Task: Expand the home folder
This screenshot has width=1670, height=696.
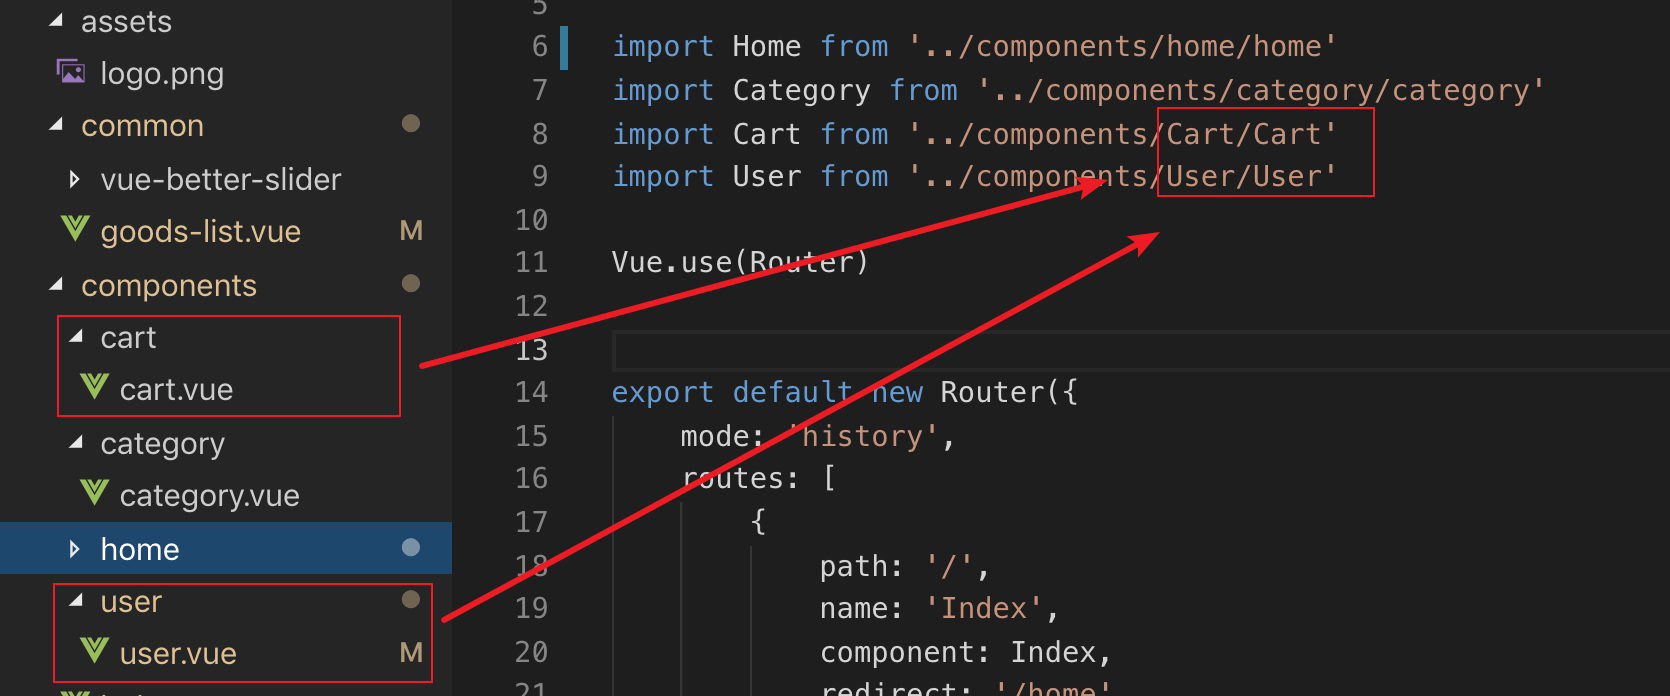Action: [x=75, y=549]
